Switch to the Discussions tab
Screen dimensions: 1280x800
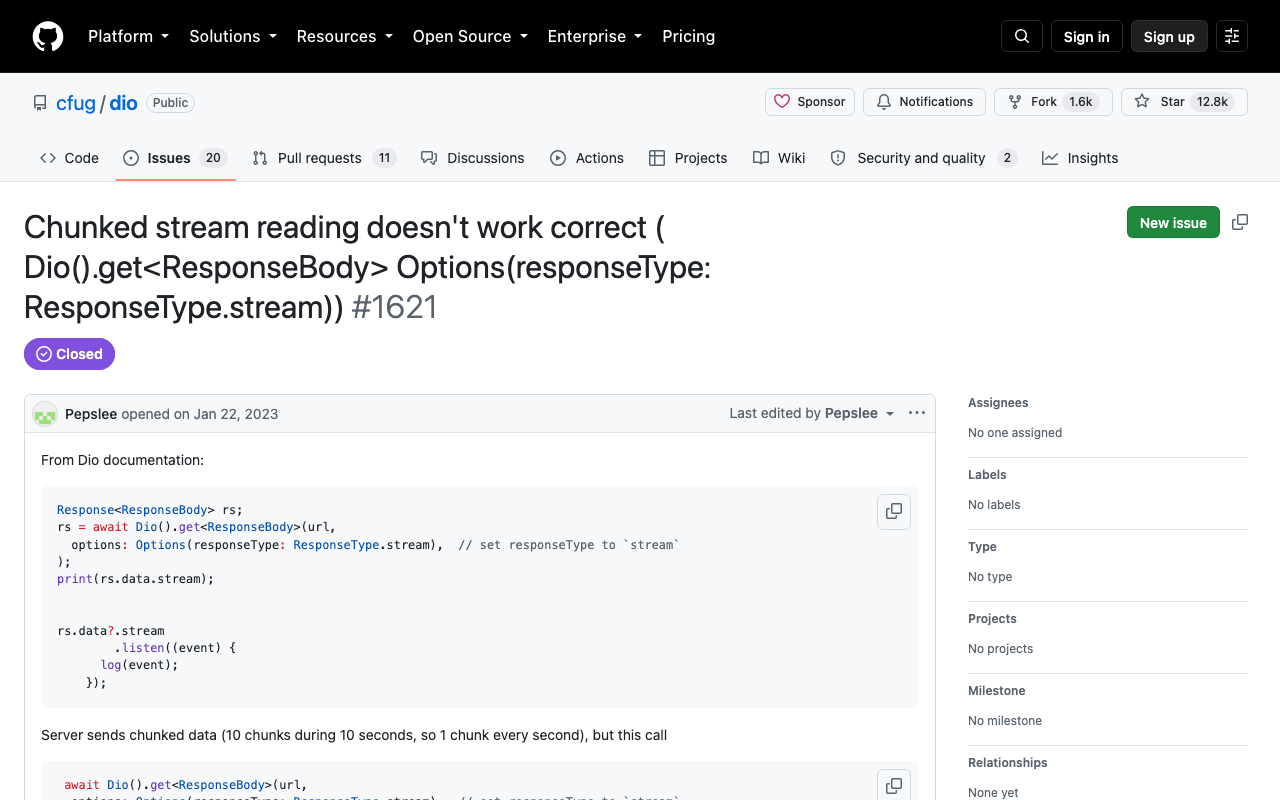472,158
